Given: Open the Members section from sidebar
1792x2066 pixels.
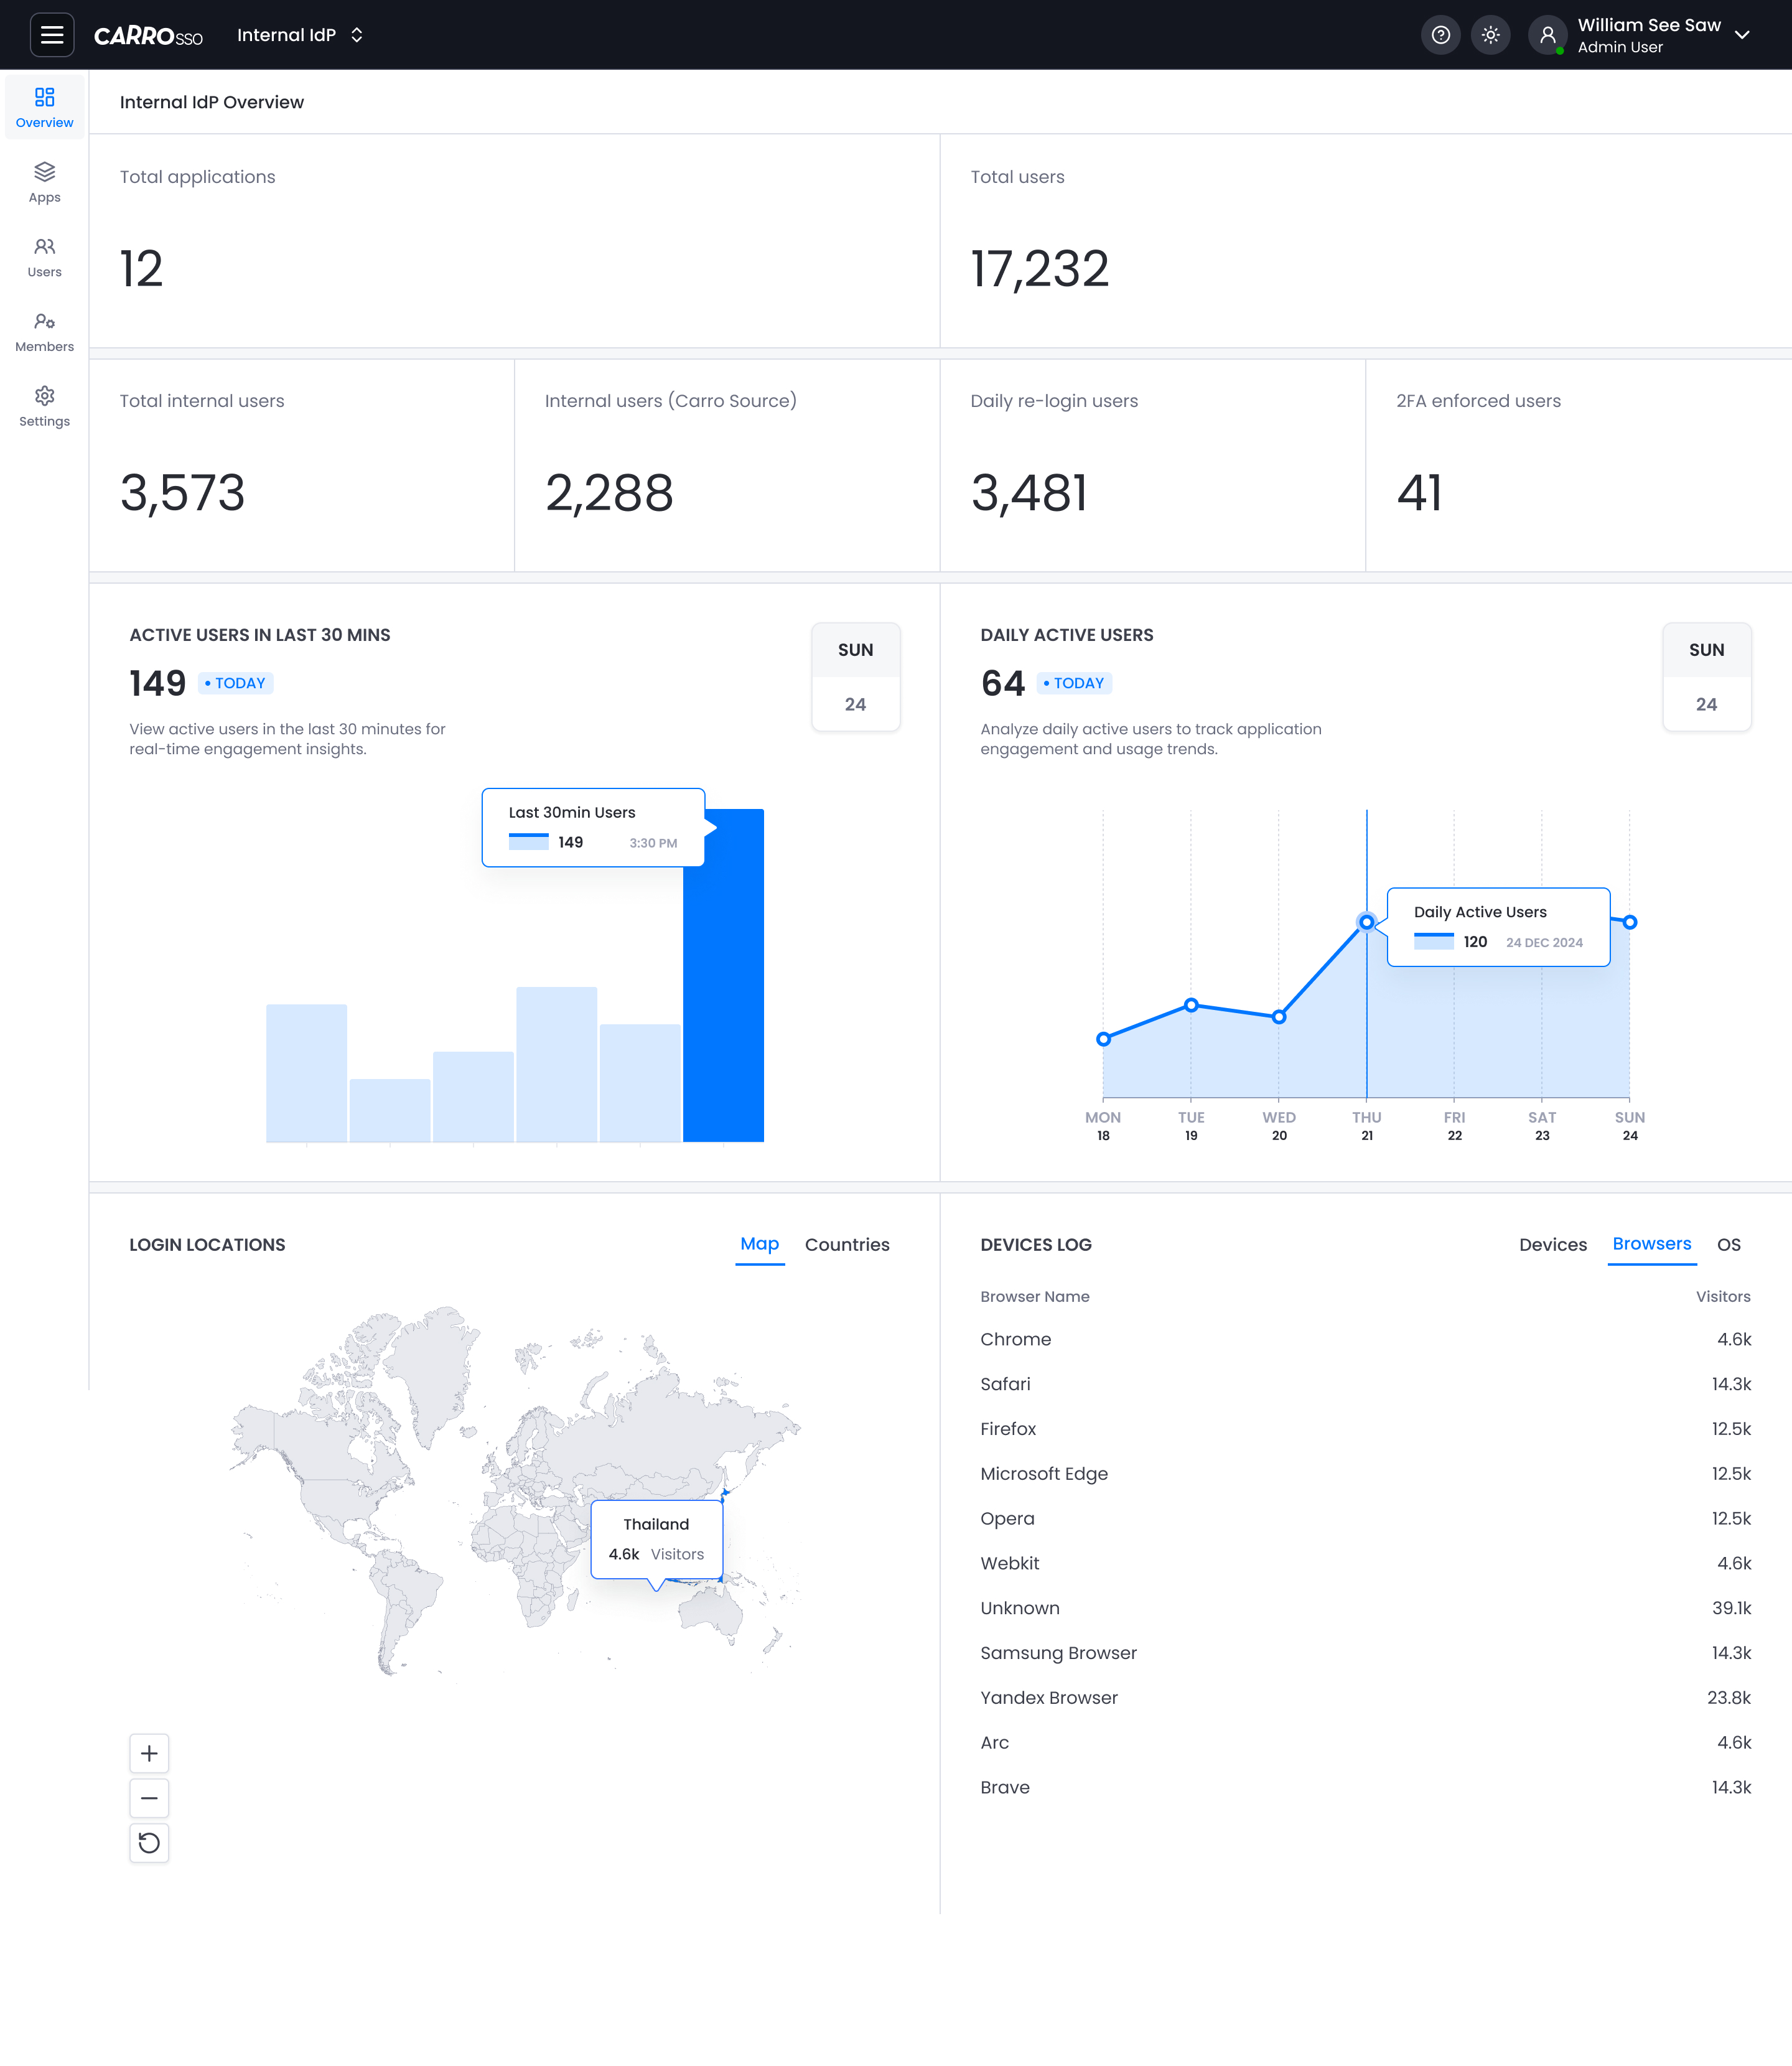Looking at the screenshot, I should [x=44, y=330].
